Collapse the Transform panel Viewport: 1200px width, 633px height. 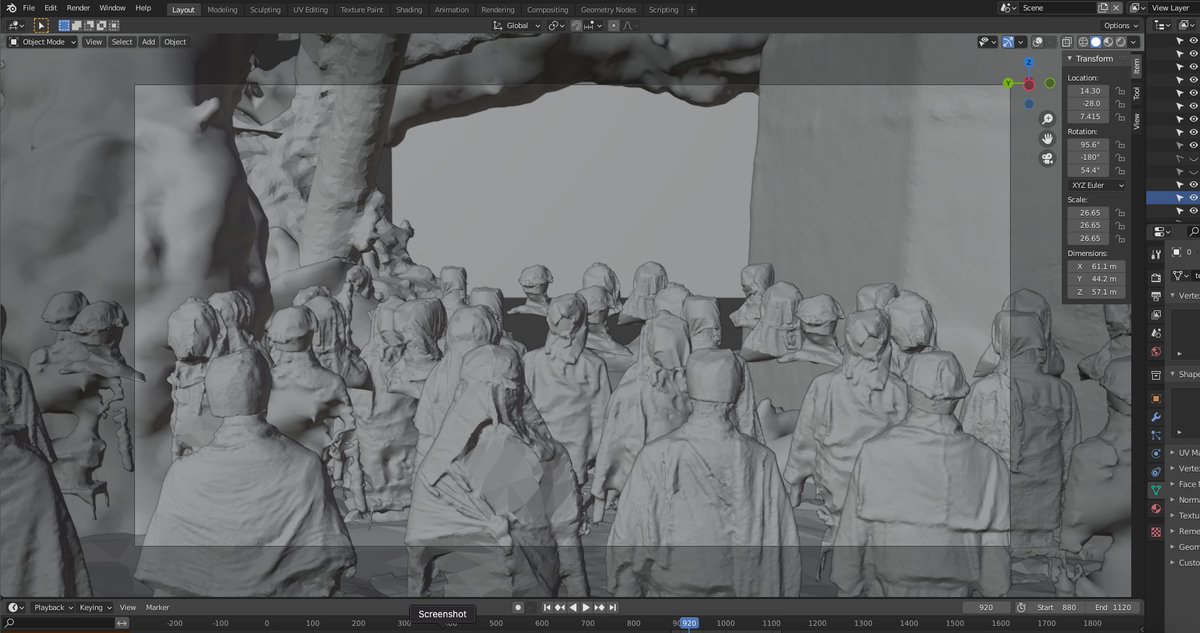click(x=1069, y=59)
